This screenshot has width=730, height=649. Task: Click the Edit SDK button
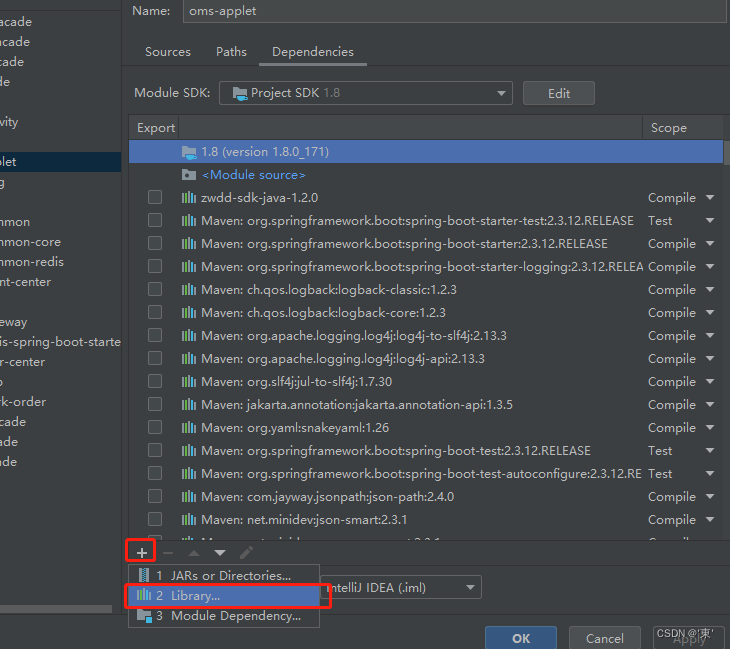click(x=559, y=93)
